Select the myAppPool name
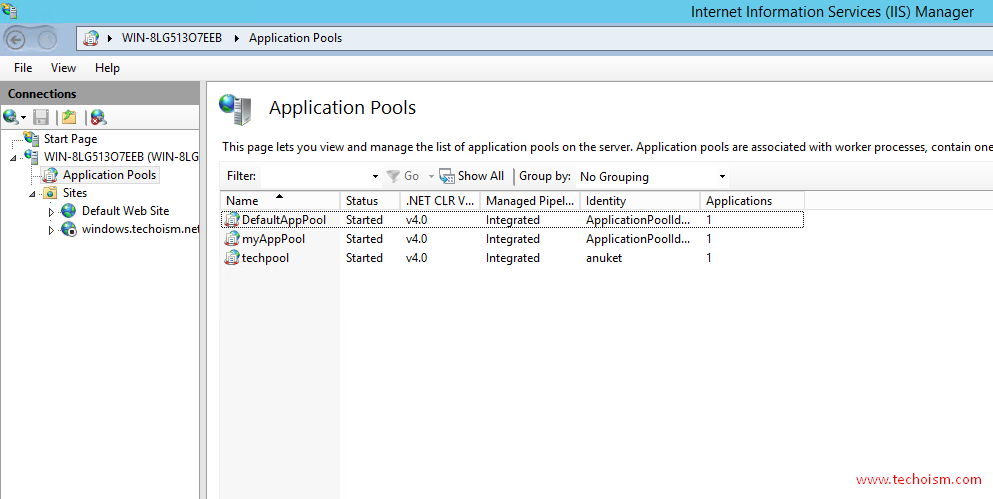The width and height of the screenshot is (993, 499). [x=273, y=239]
